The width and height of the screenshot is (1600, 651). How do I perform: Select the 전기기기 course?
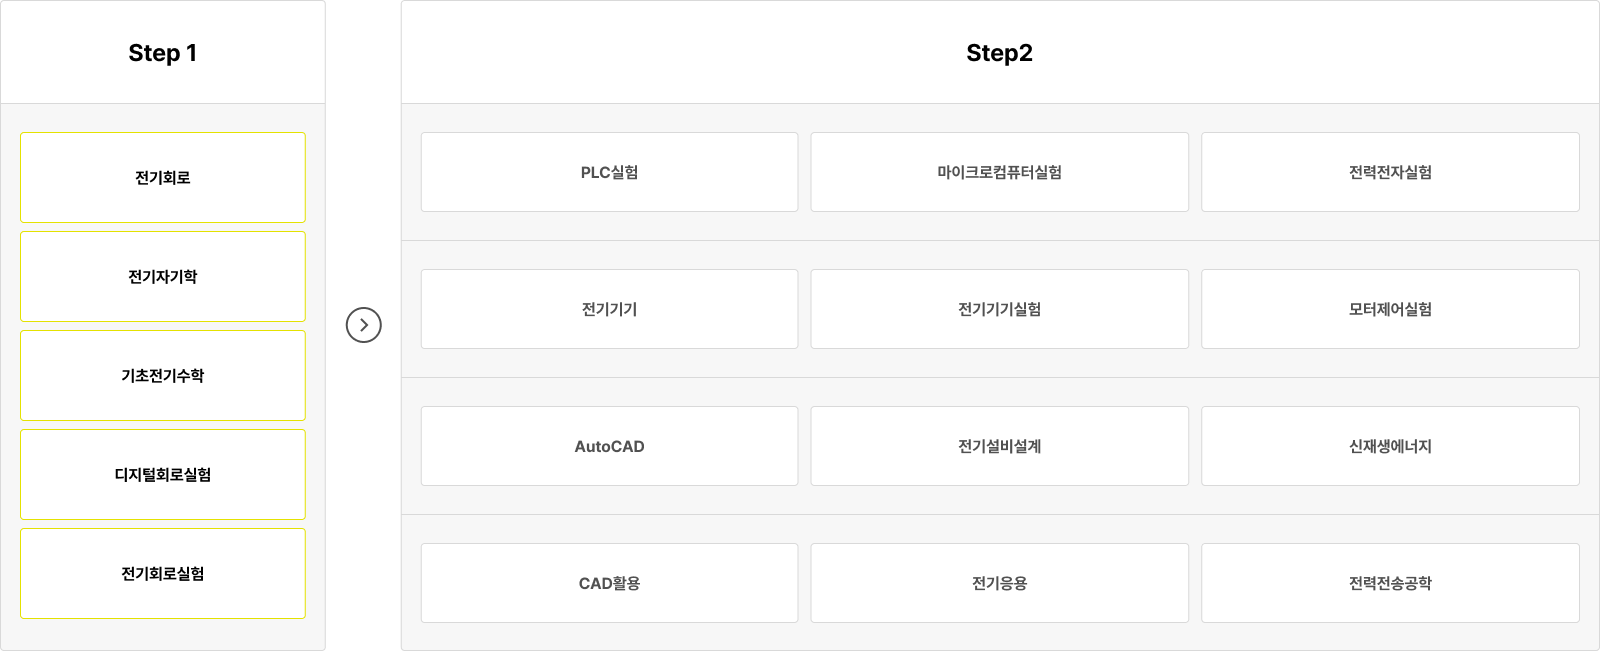click(x=609, y=309)
